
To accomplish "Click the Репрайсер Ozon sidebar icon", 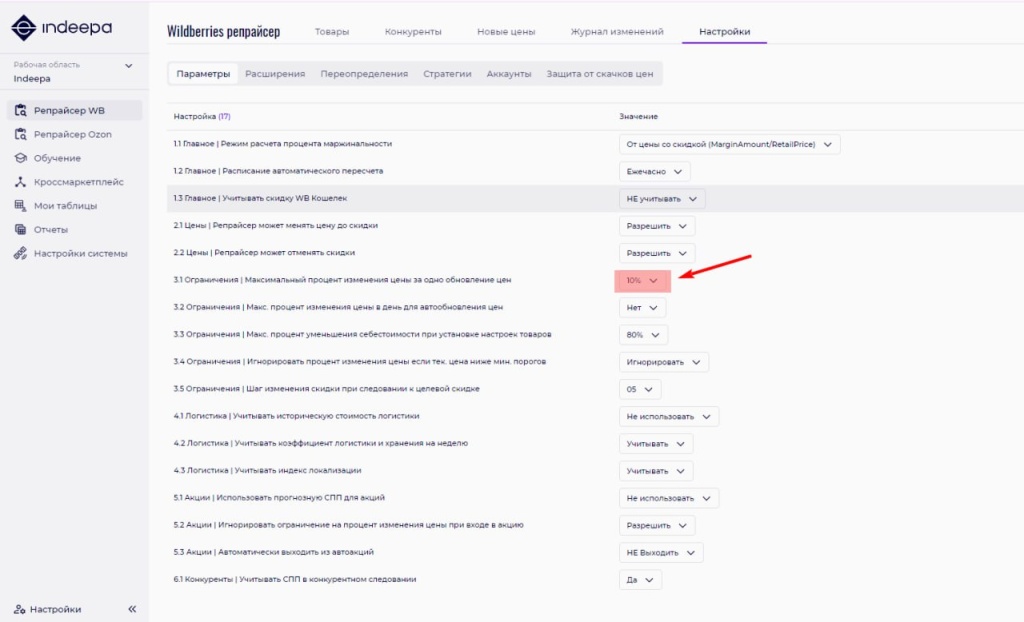I will [21, 134].
